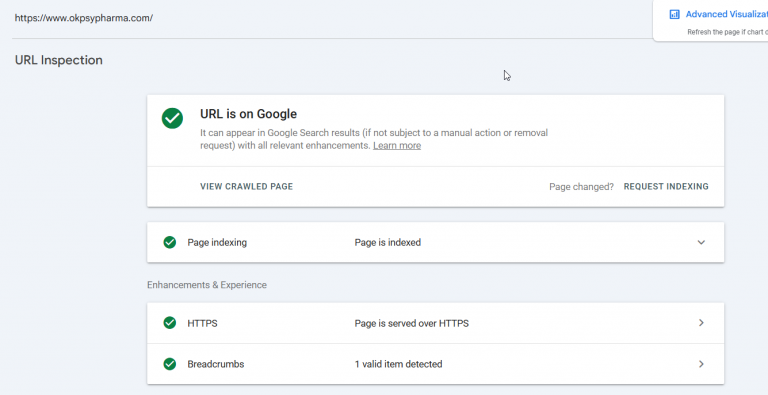Viewport: 768px width, 395px height.
Task: Open Breadcrumbs details arrow
Action: point(701,364)
